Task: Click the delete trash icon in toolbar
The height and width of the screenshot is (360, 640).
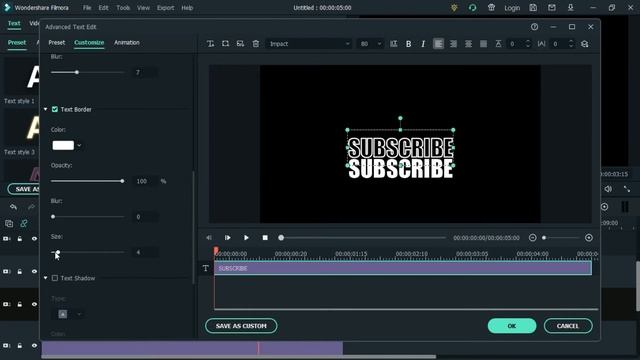Action: click(256, 44)
